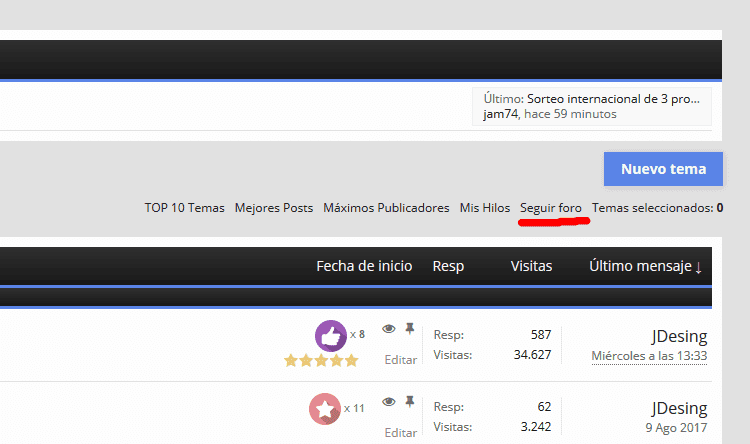This screenshot has width=750, height=444.
Task: Click five-star rating of first thread
Action: tap(321, 360)
